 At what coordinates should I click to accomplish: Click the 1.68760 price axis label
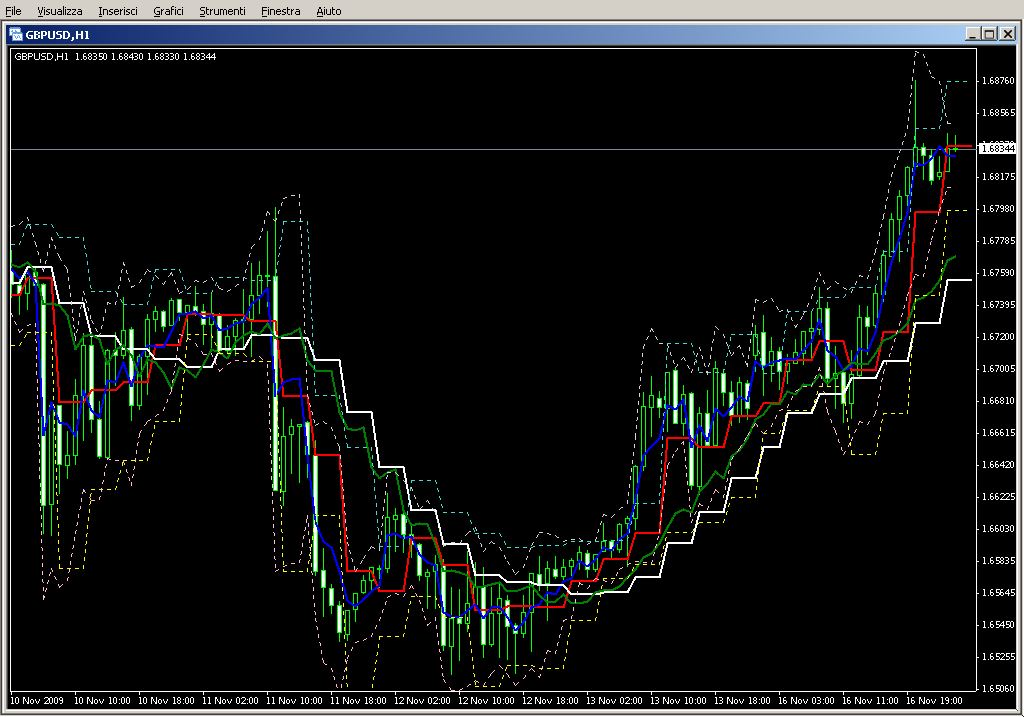(x=999, y=81)
